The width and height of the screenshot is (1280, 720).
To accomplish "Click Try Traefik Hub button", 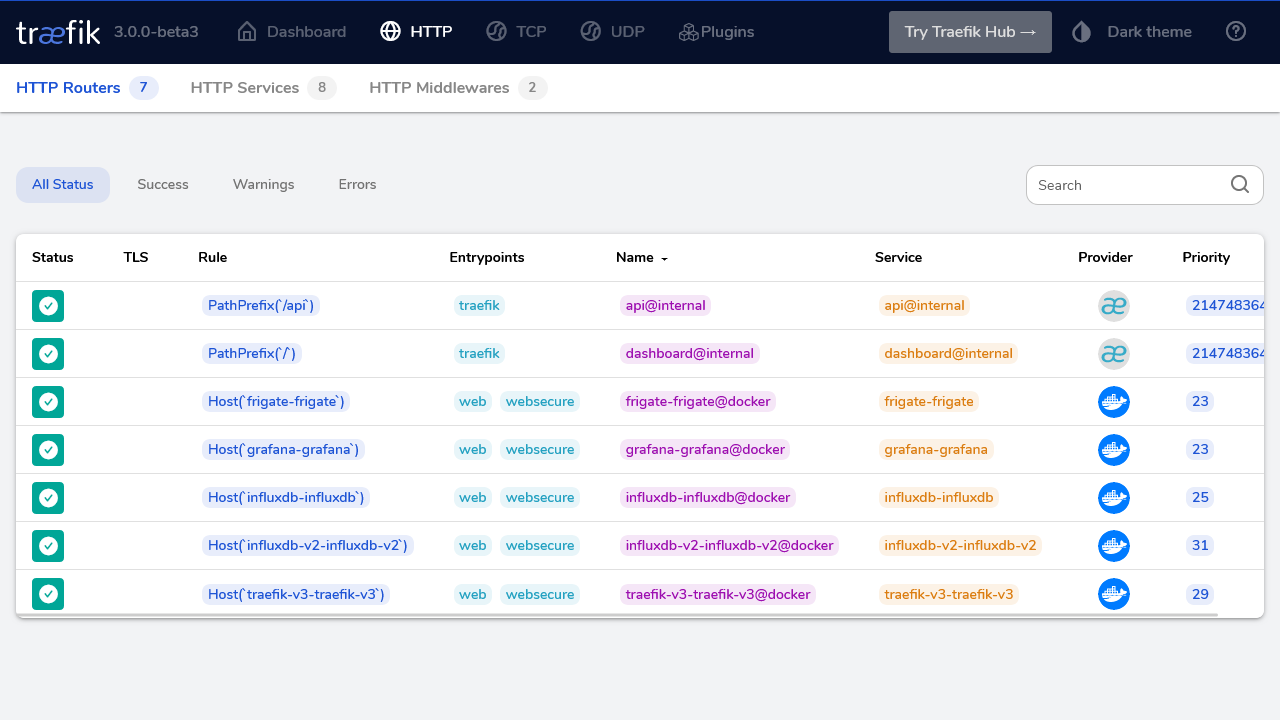I will 970,32.
